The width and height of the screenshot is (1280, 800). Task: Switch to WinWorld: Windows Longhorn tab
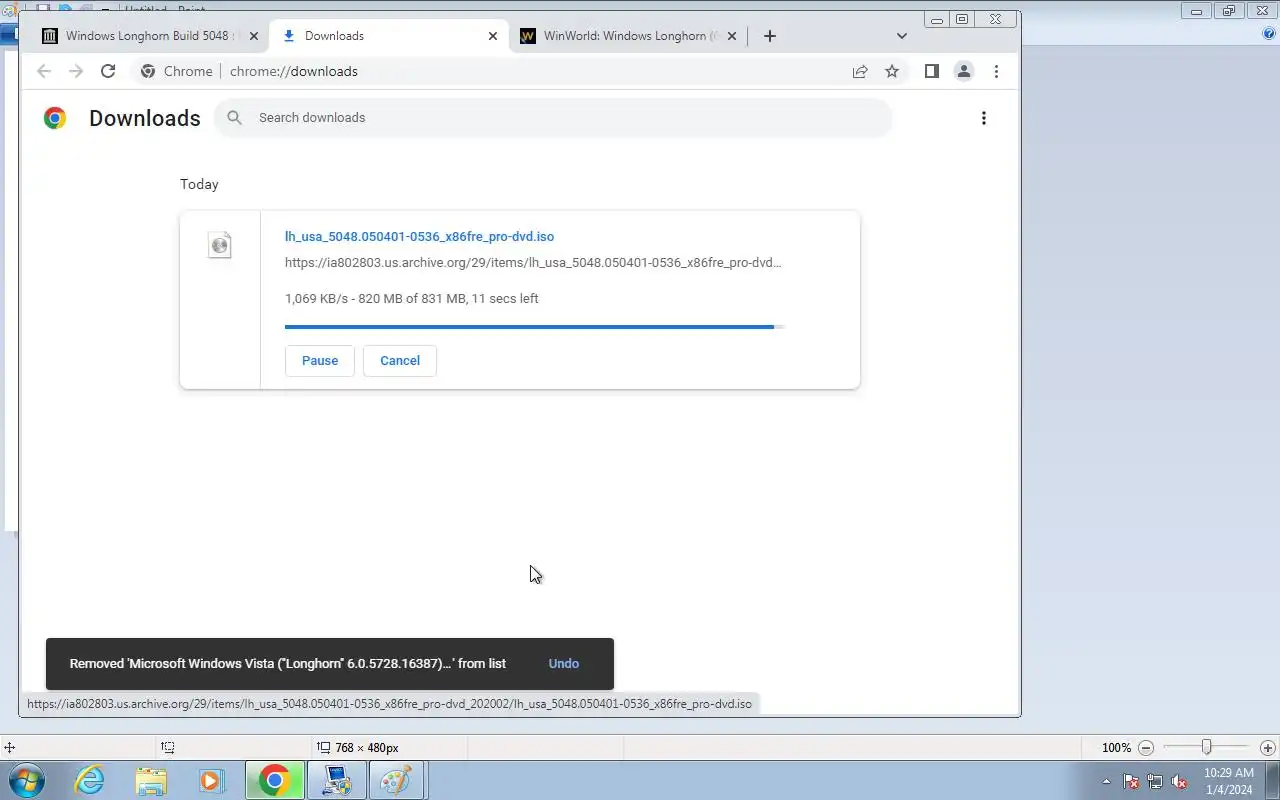point(628,36)
